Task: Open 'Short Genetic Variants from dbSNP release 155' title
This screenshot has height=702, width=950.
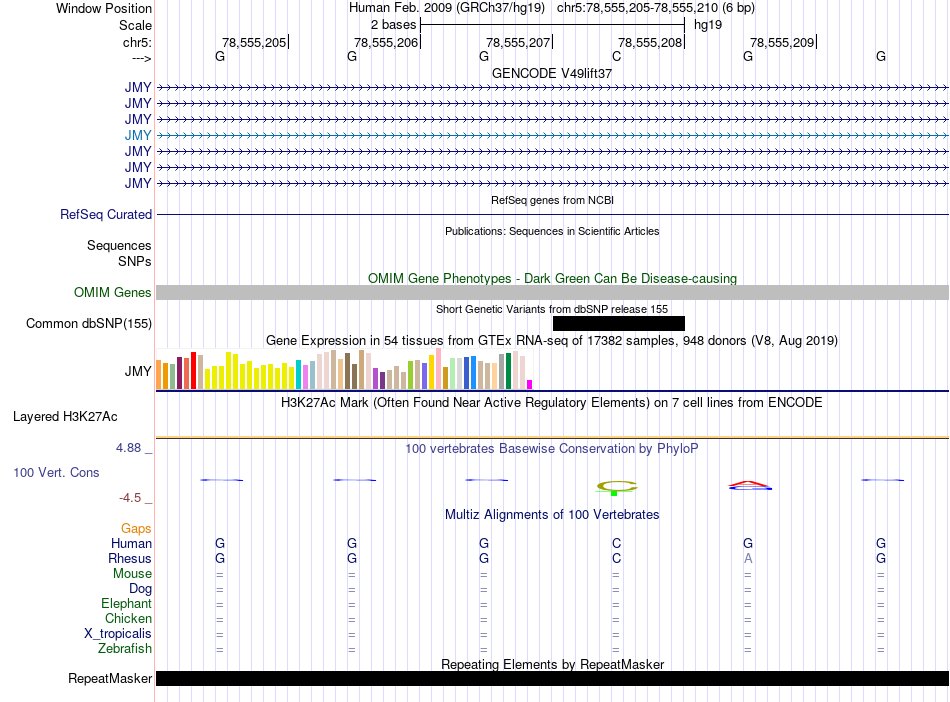Action: [552, 309]
